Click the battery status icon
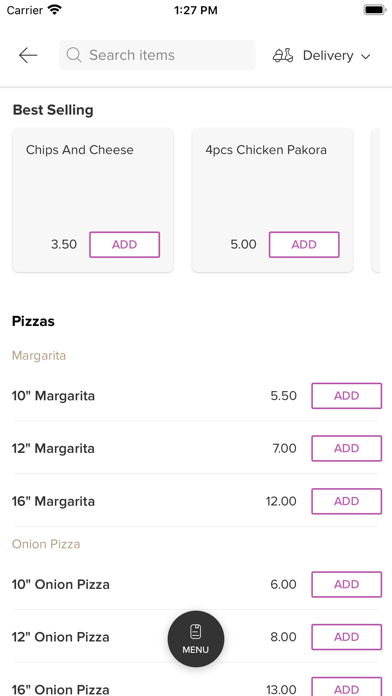392x696 pixels. pyautogui.click(x=375, y=10)
